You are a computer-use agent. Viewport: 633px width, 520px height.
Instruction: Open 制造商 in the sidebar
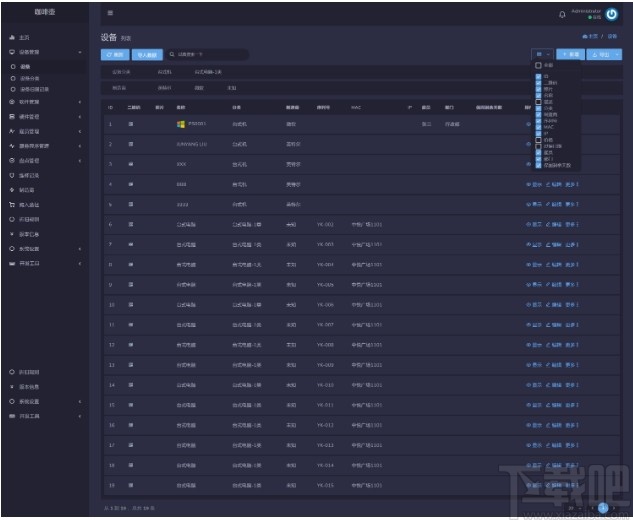(27, 190)
